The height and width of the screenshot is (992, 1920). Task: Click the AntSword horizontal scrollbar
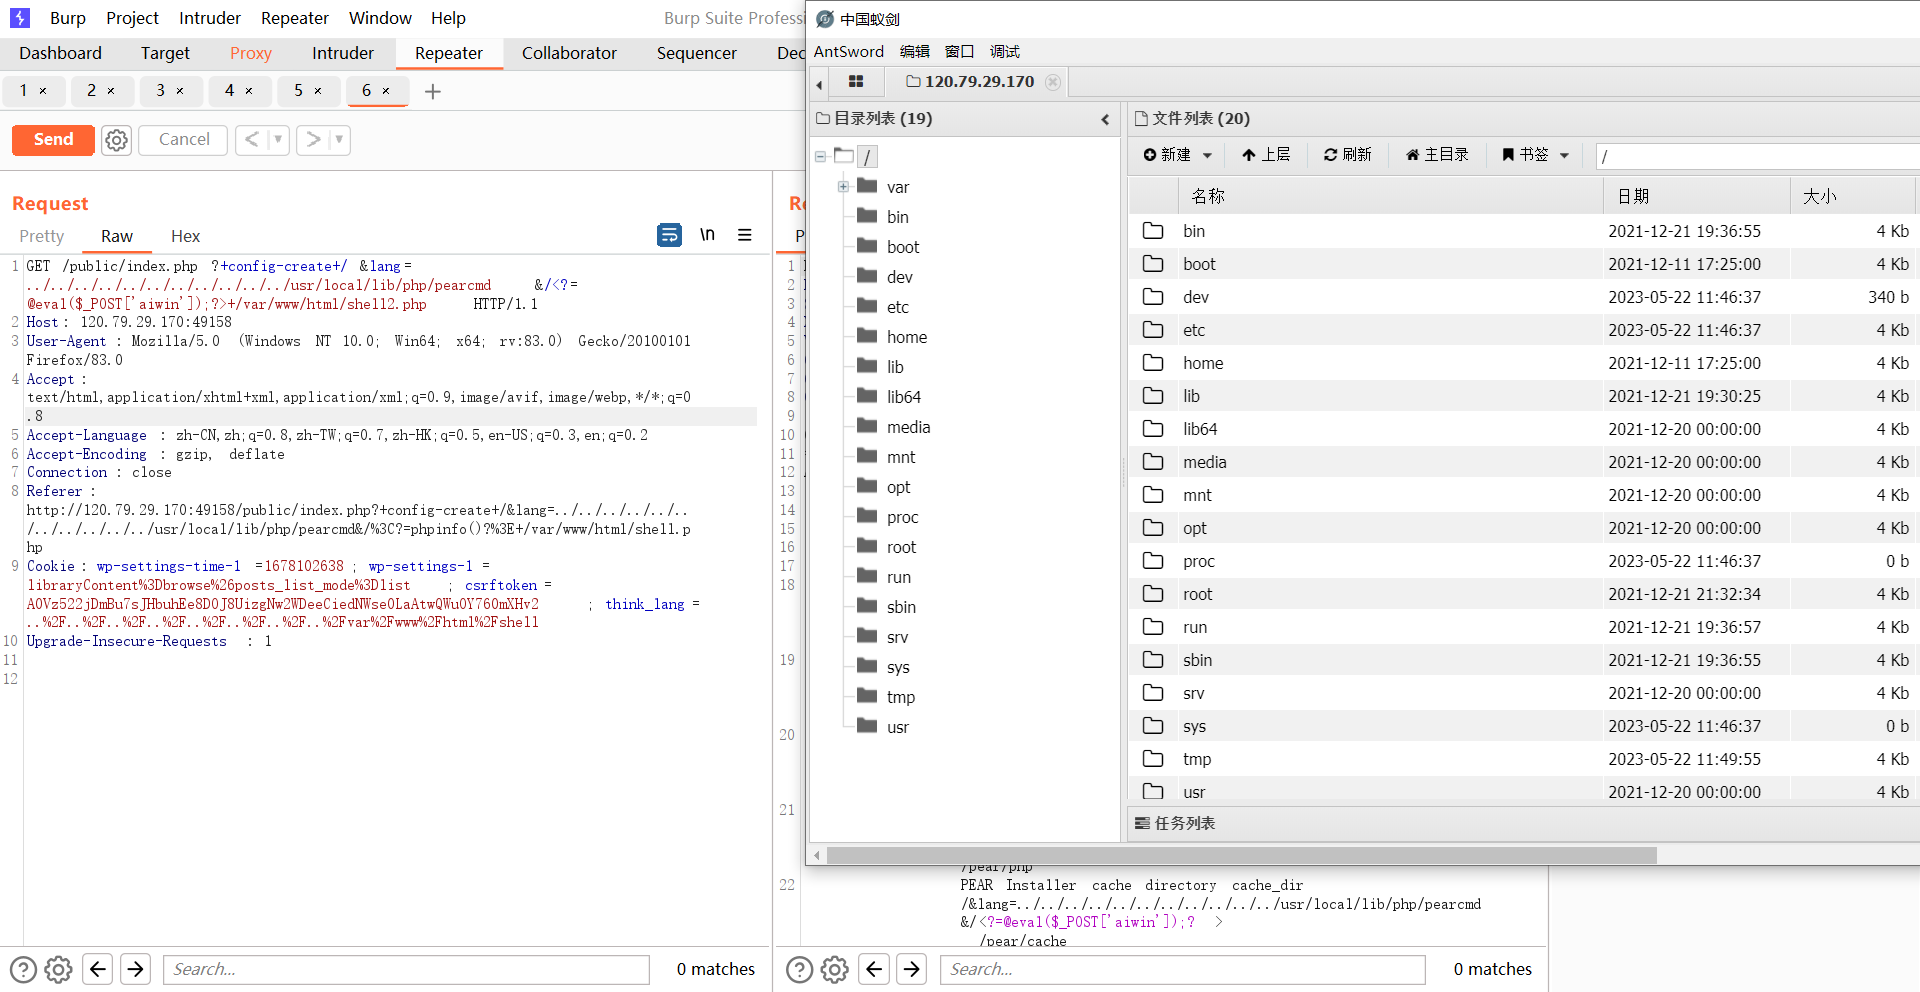click(1241, 856)
